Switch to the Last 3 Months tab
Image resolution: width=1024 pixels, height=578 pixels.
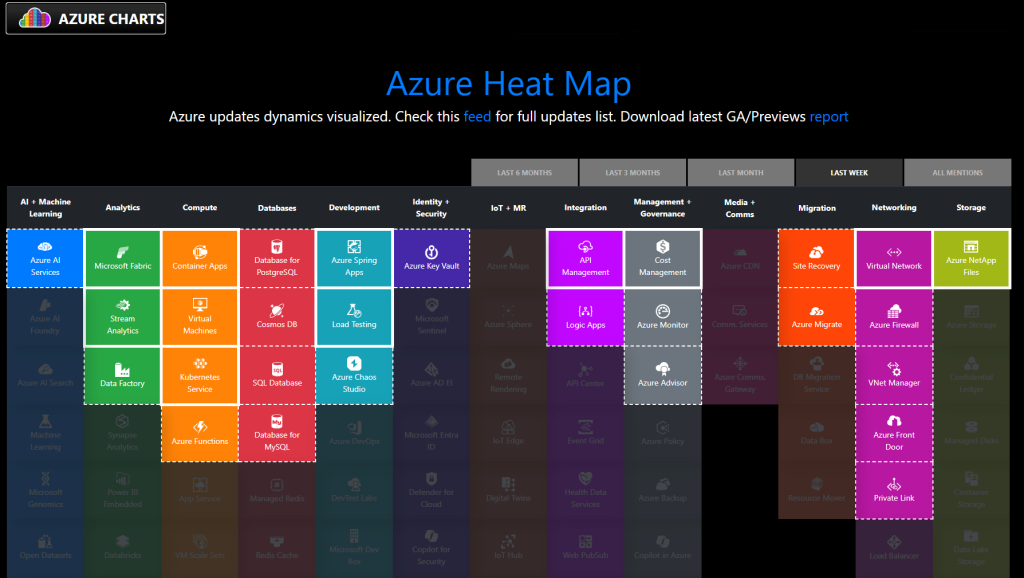point(632,172)
